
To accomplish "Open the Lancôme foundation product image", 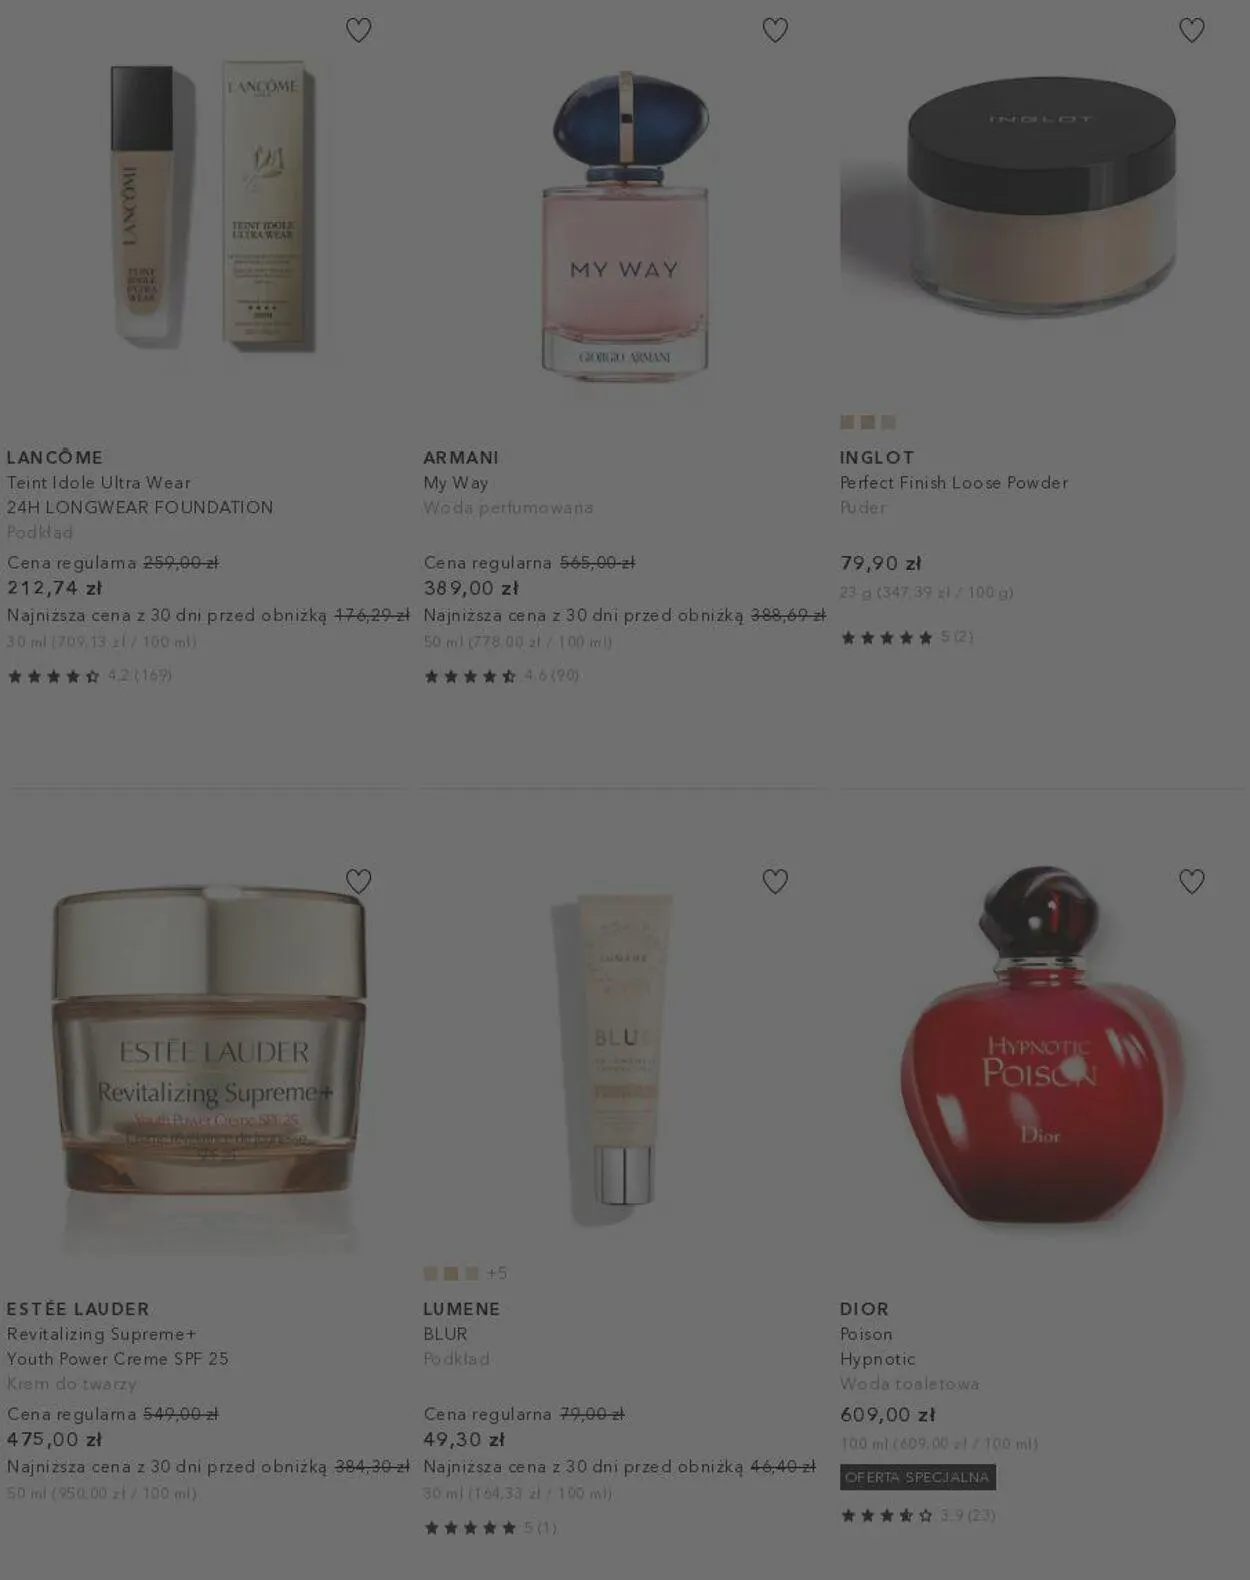I will pos(208,208).
